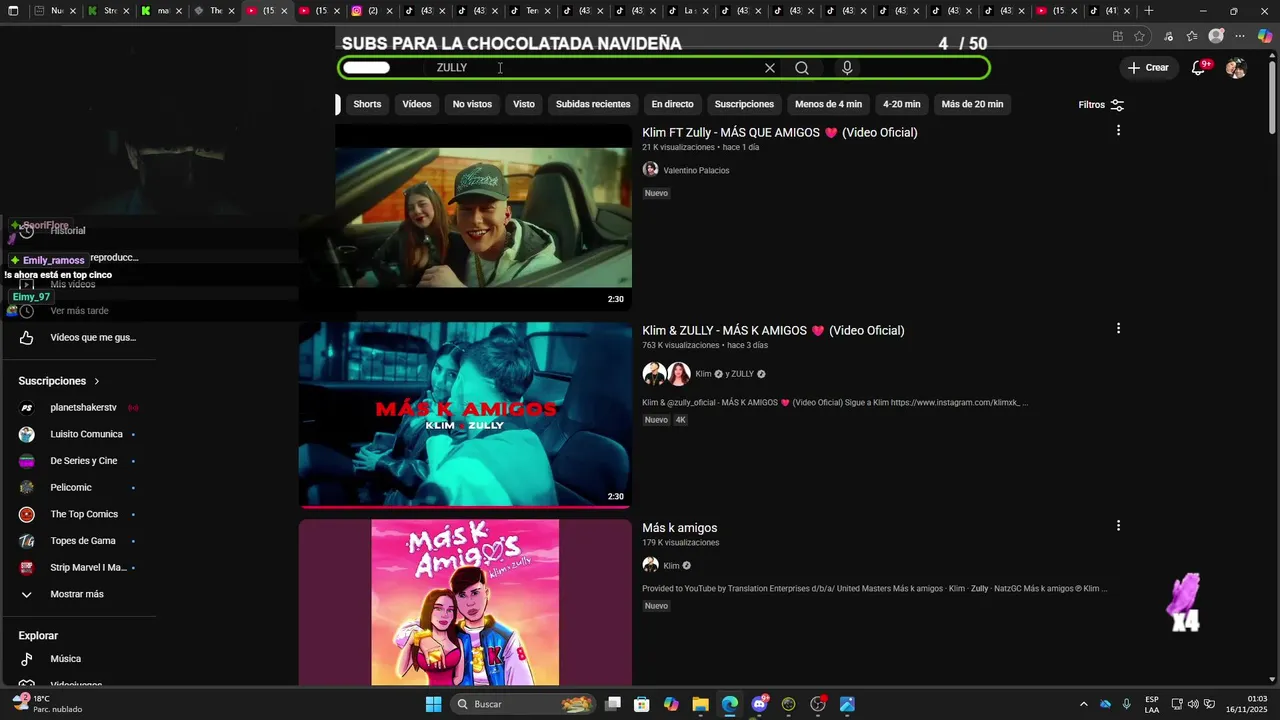The width and height of the screenshot is (1280, 720).
Task: Show hidden system tray icons chevron
Action: click(1083, 704)
